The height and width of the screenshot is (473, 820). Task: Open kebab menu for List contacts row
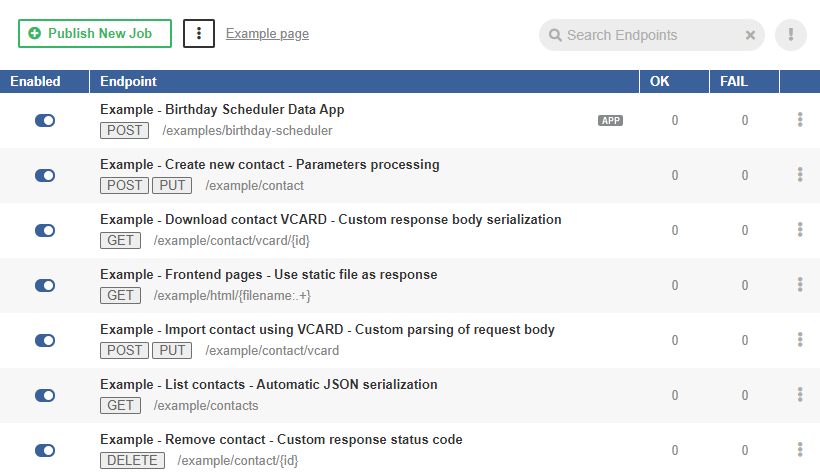800,395
